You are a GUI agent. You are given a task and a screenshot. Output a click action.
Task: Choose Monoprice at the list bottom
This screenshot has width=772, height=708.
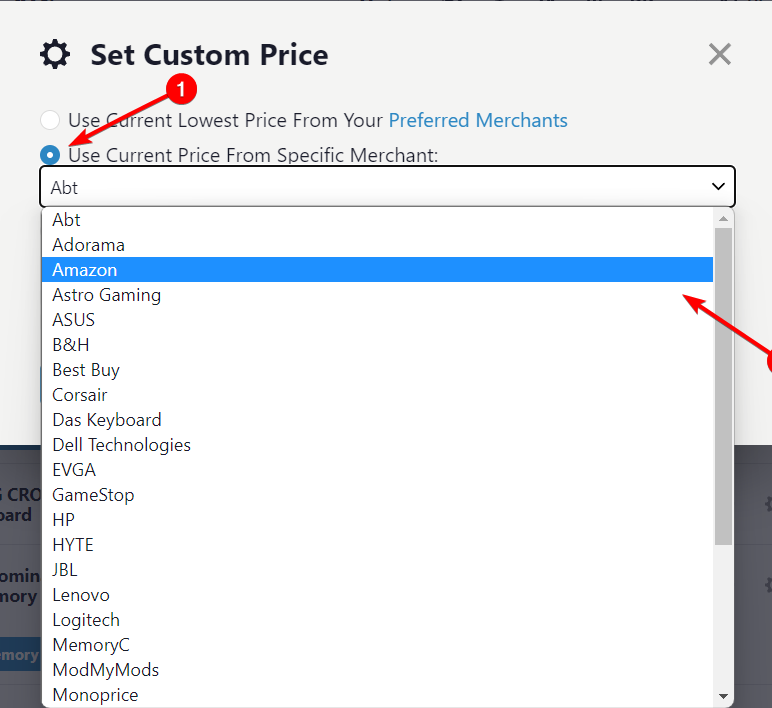click(x=95, y=695)
